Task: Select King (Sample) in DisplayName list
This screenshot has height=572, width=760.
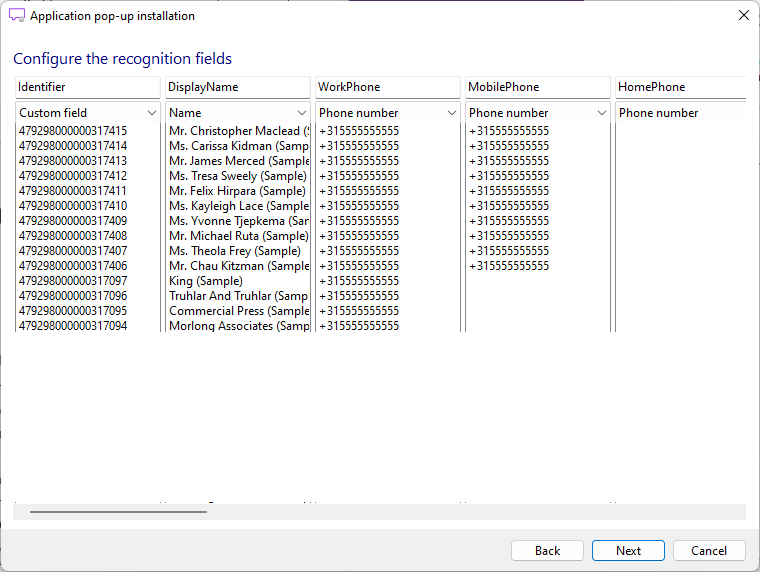Action: (x=206, y=281)
